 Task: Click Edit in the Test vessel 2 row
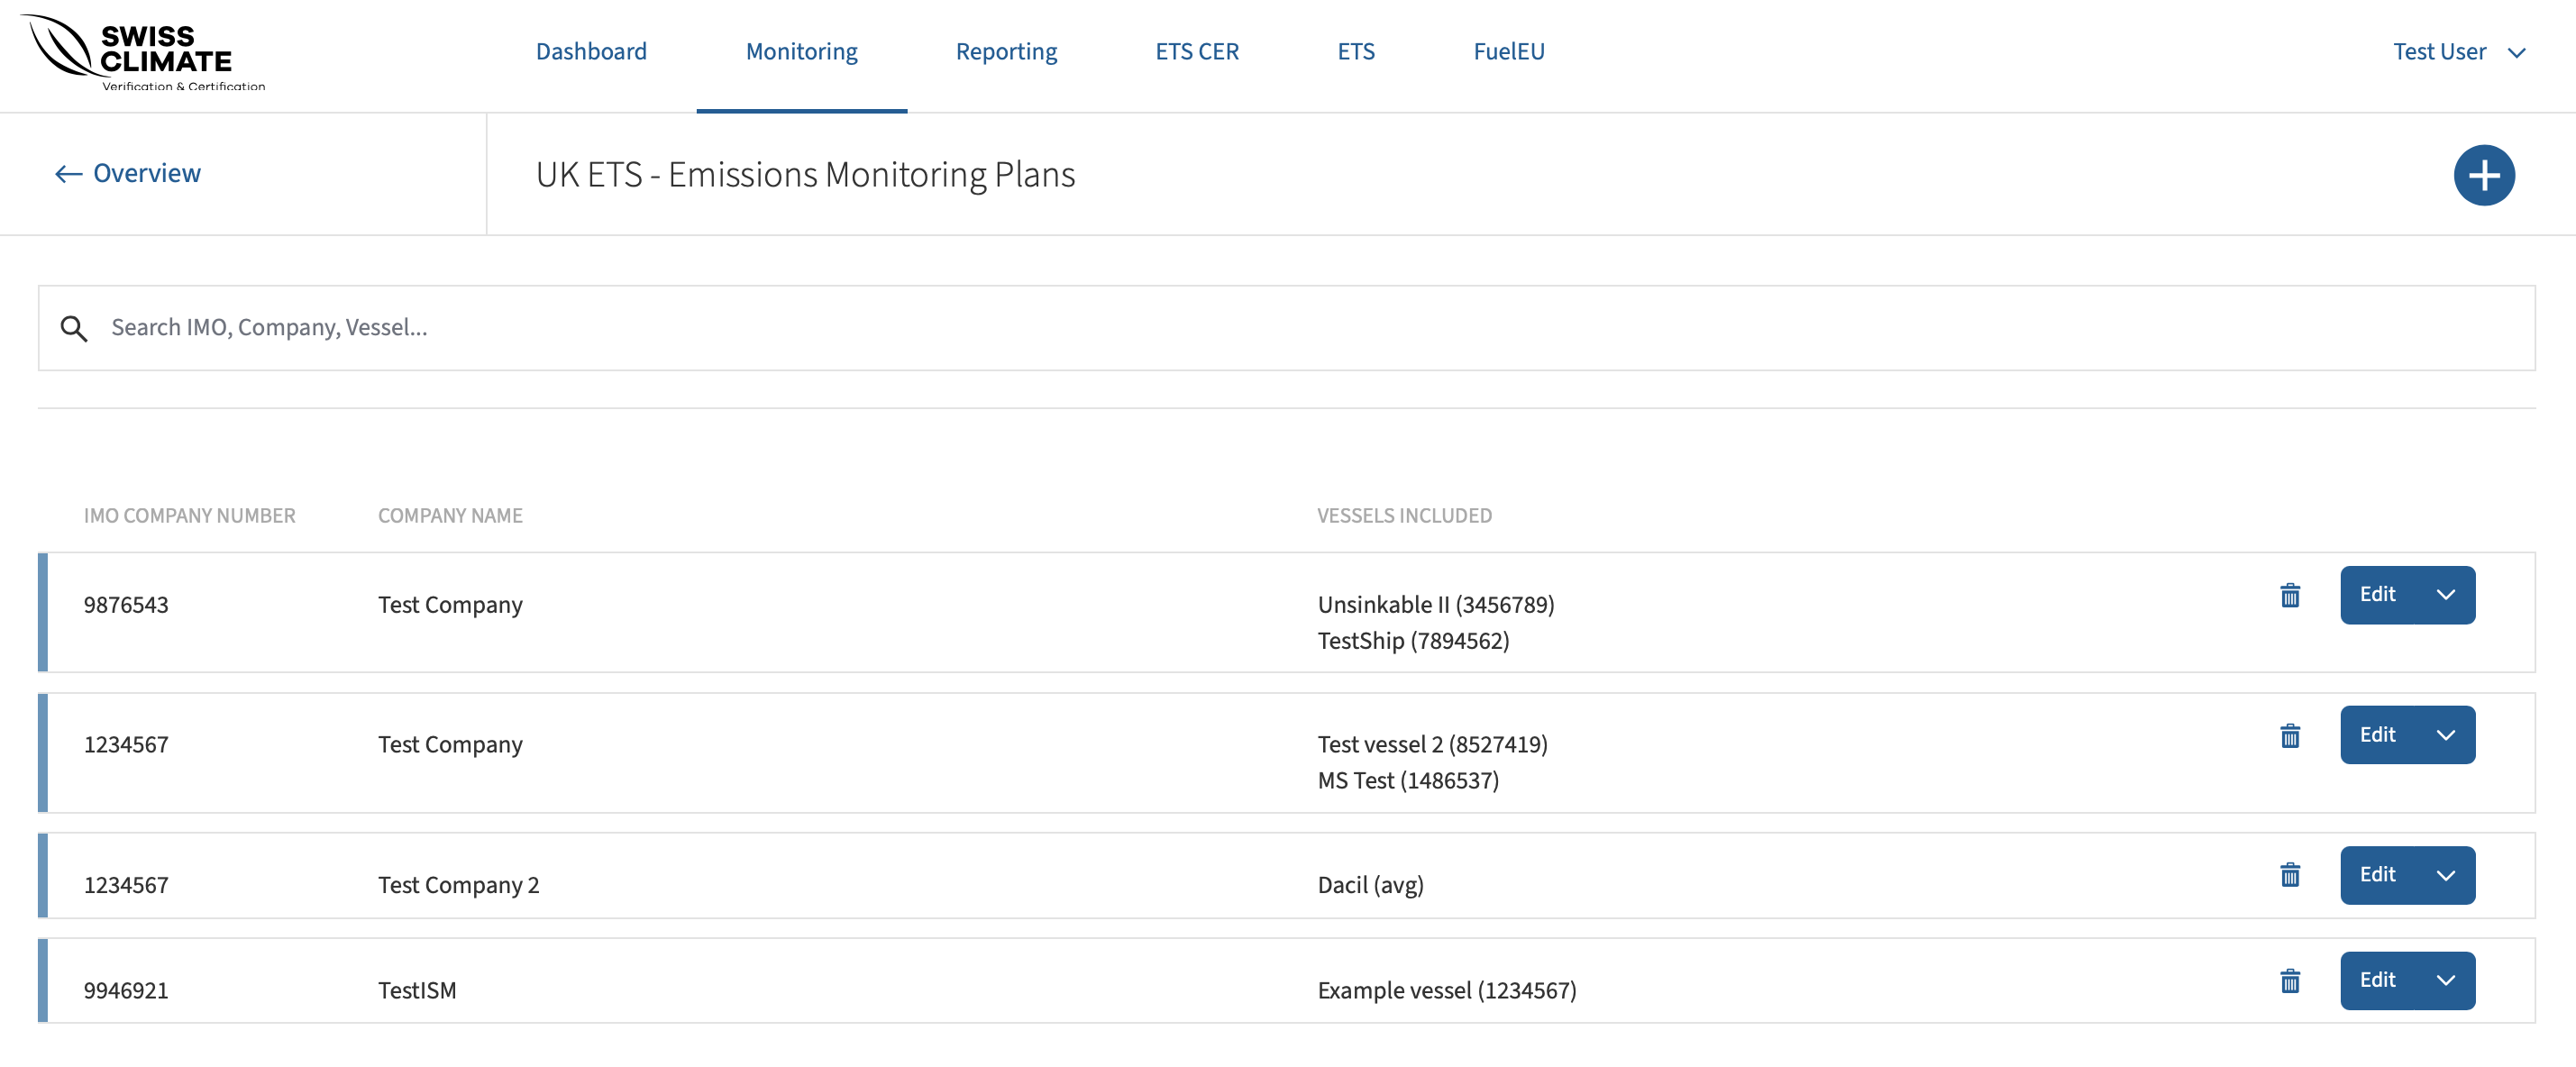[x=2377, y=735]
